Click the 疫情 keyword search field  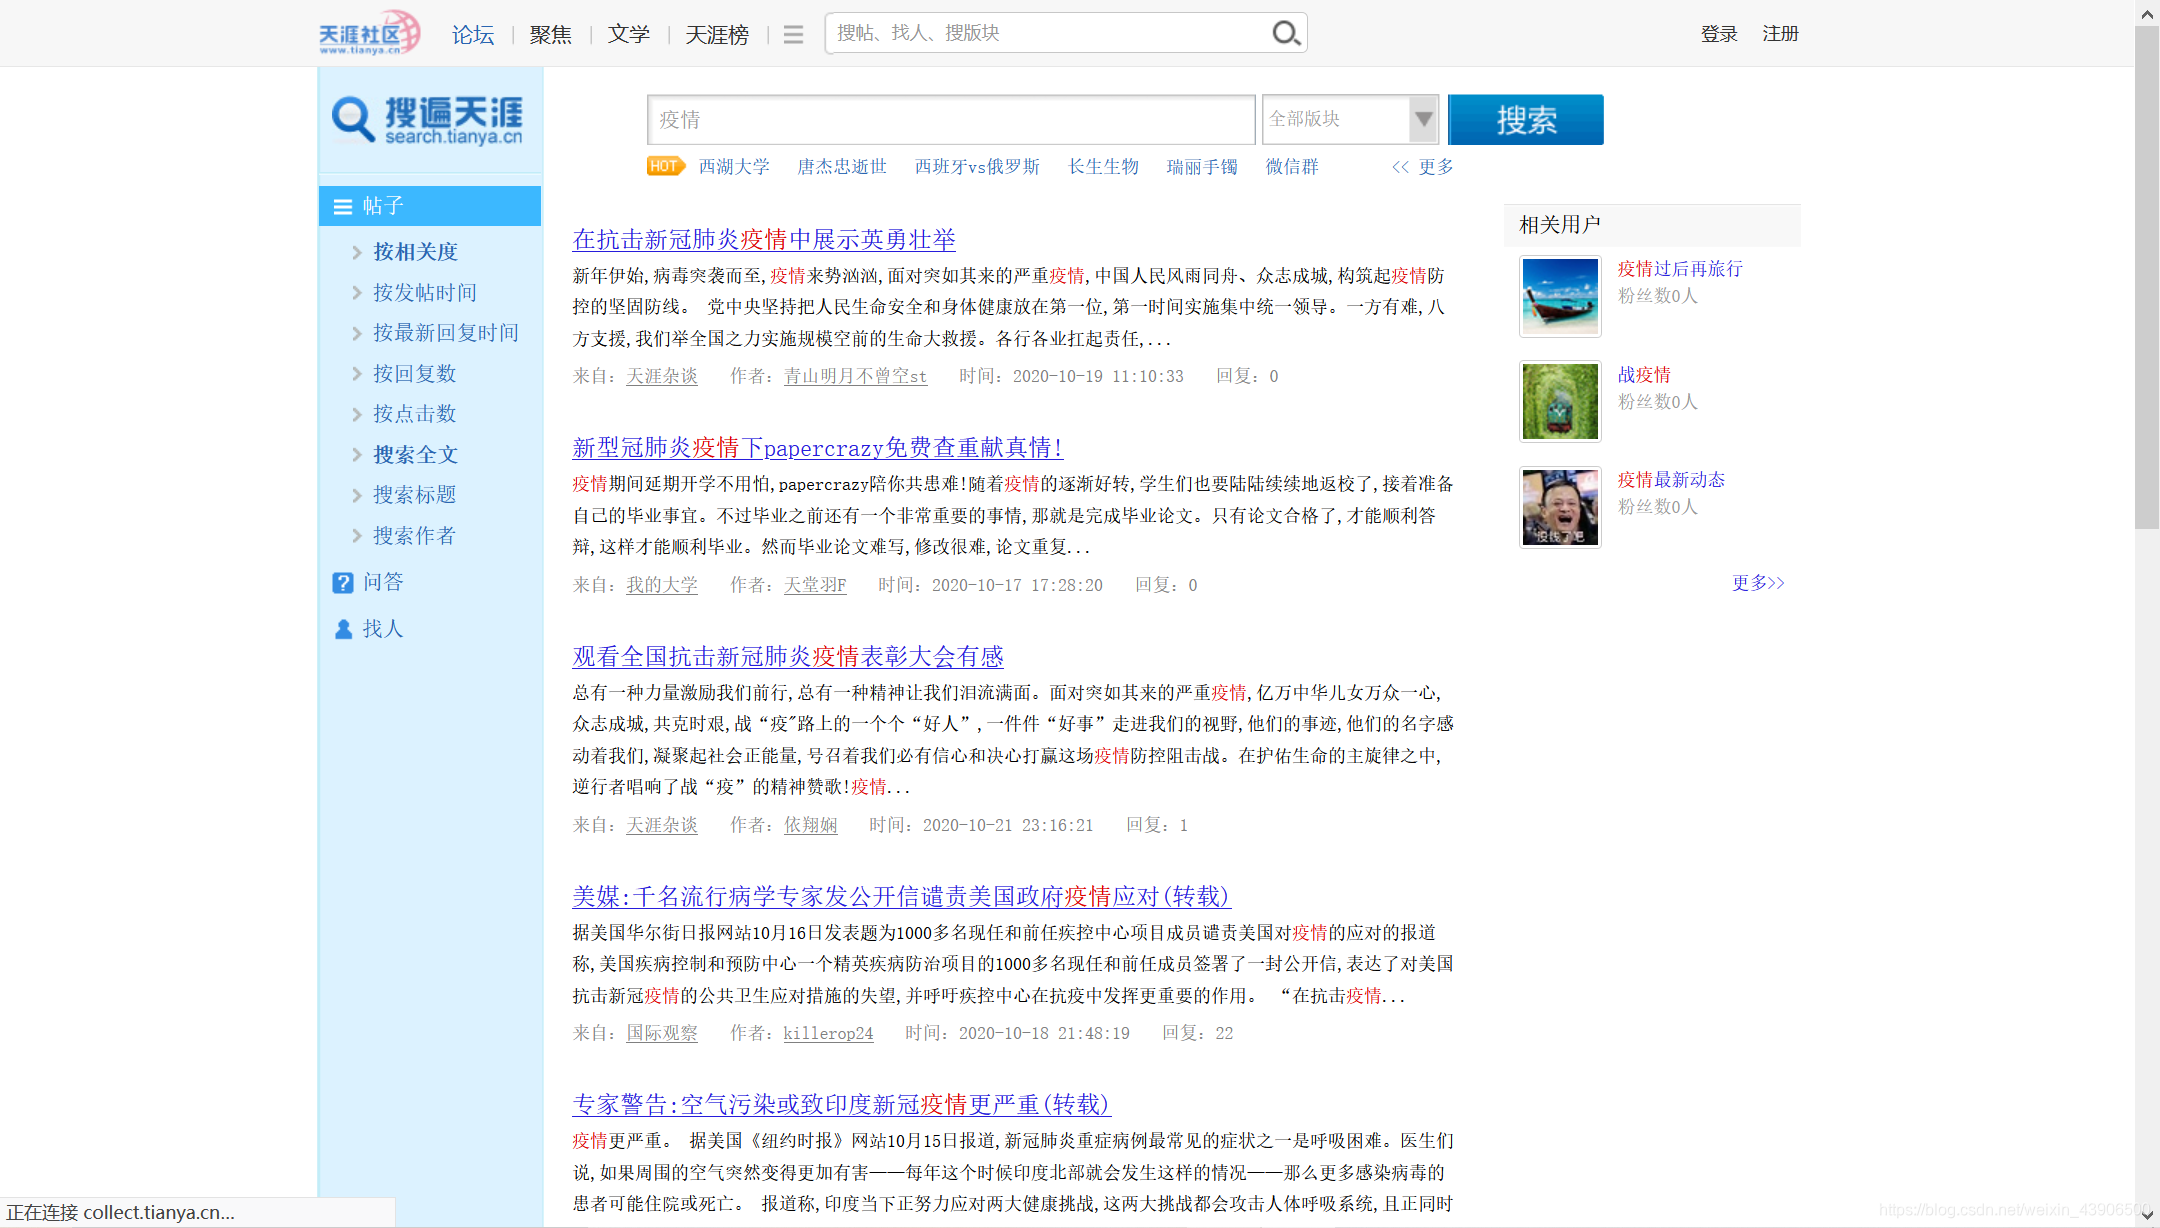click(x=950, y=120)
